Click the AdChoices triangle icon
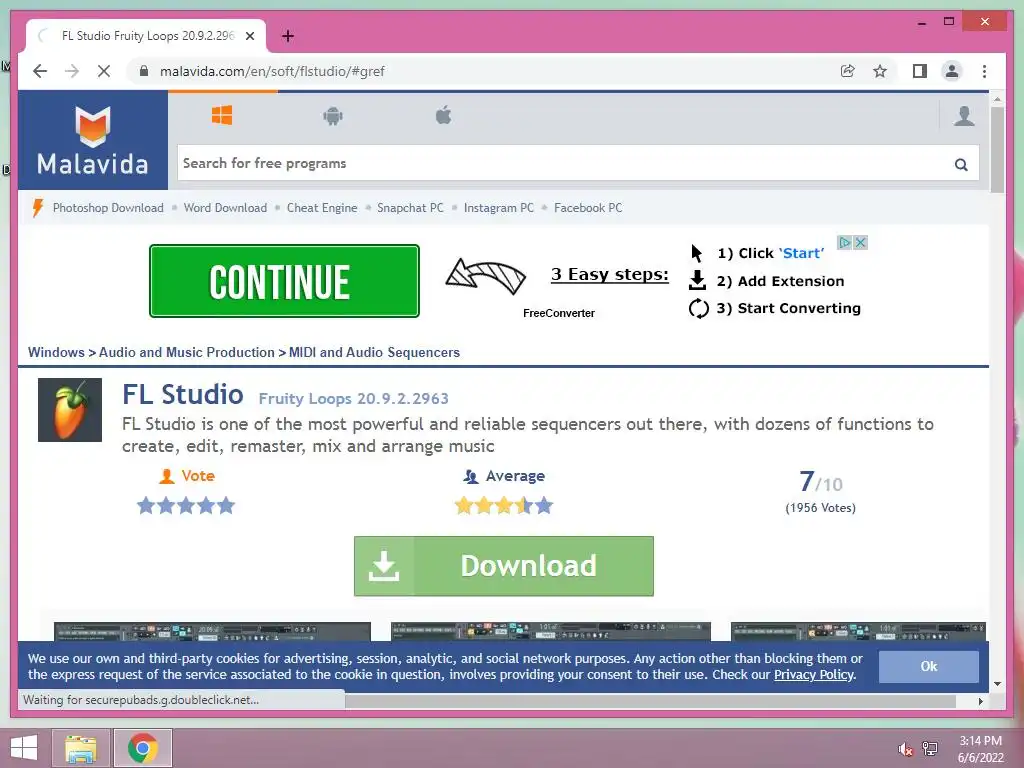 tap(845, 242)
